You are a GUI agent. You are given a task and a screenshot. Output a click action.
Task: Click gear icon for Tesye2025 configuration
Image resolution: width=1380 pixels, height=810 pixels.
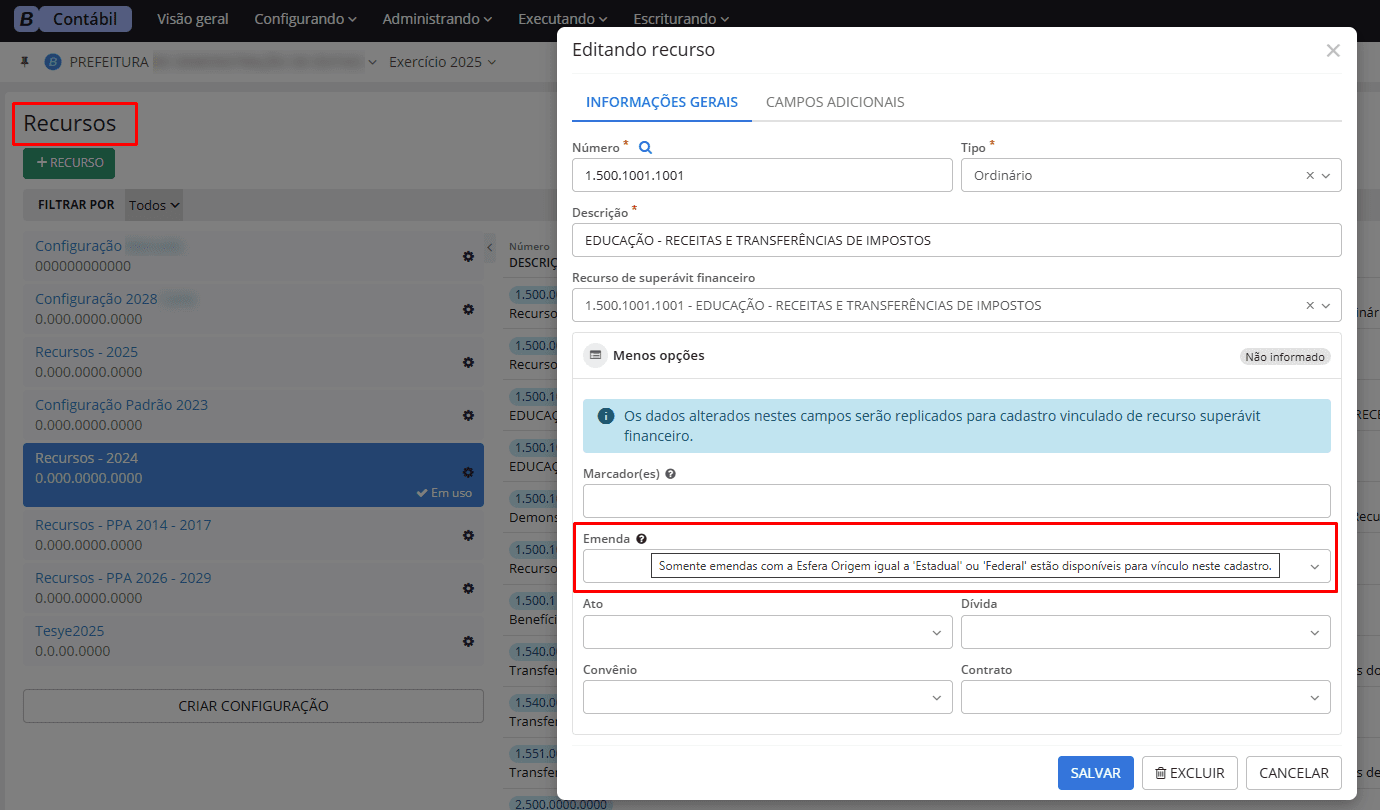pyautogui.click(x=468, y=641)
